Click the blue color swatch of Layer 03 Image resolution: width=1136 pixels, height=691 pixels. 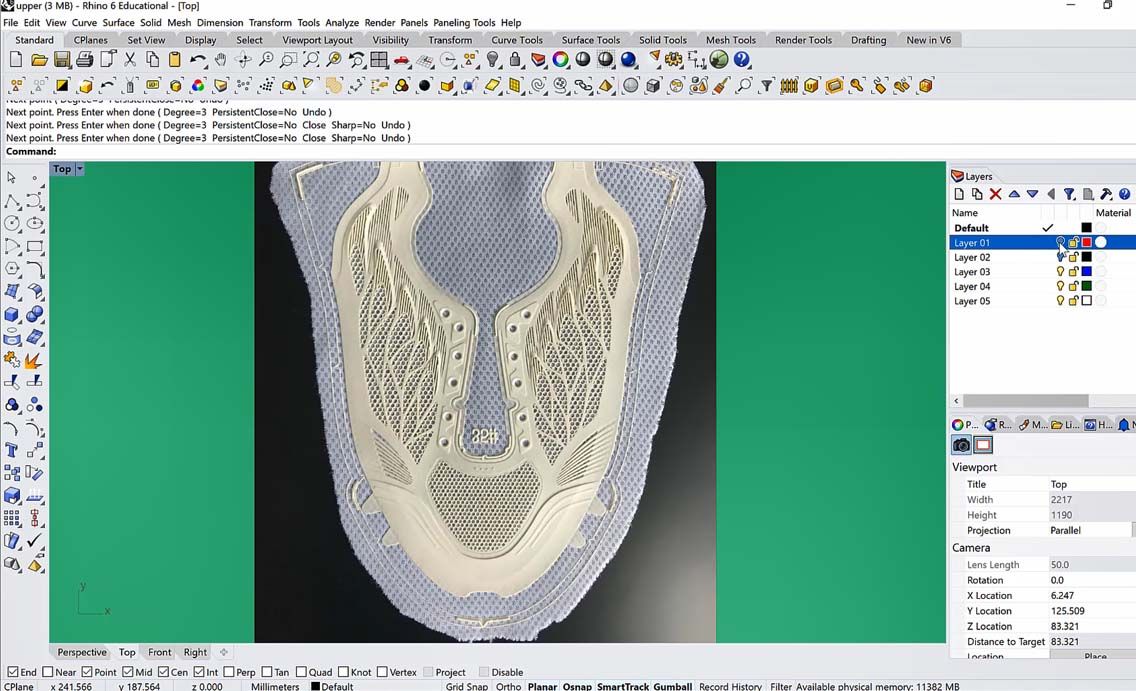point(1087,272)
